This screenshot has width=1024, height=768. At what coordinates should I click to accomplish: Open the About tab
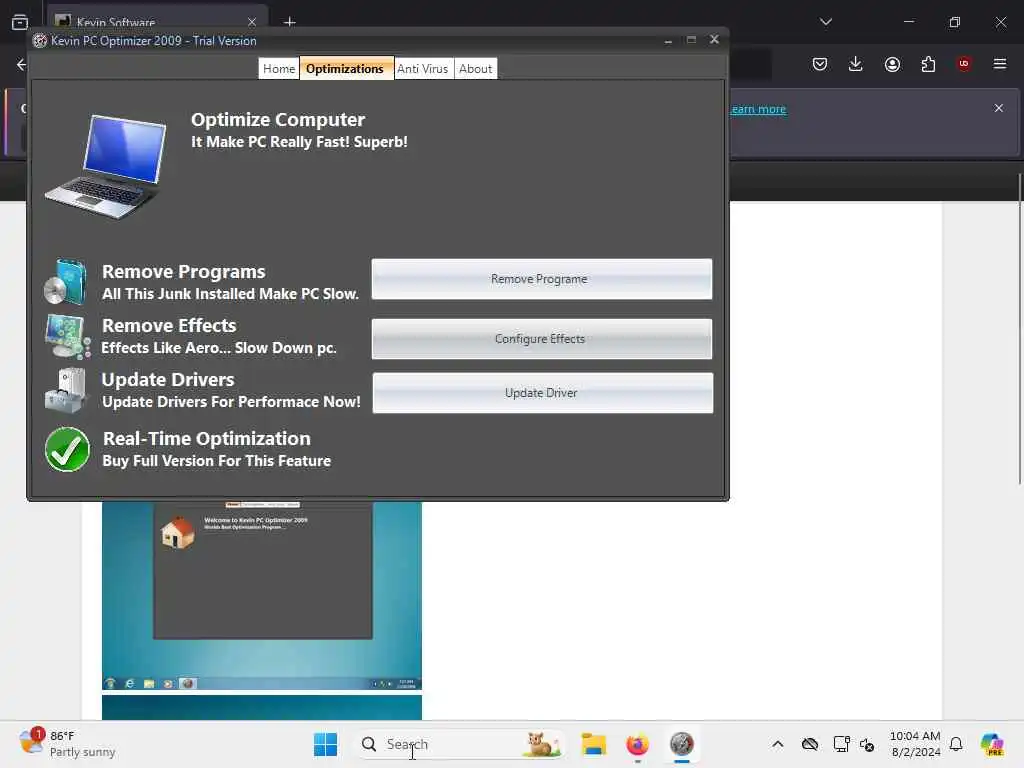click(475, 69)
